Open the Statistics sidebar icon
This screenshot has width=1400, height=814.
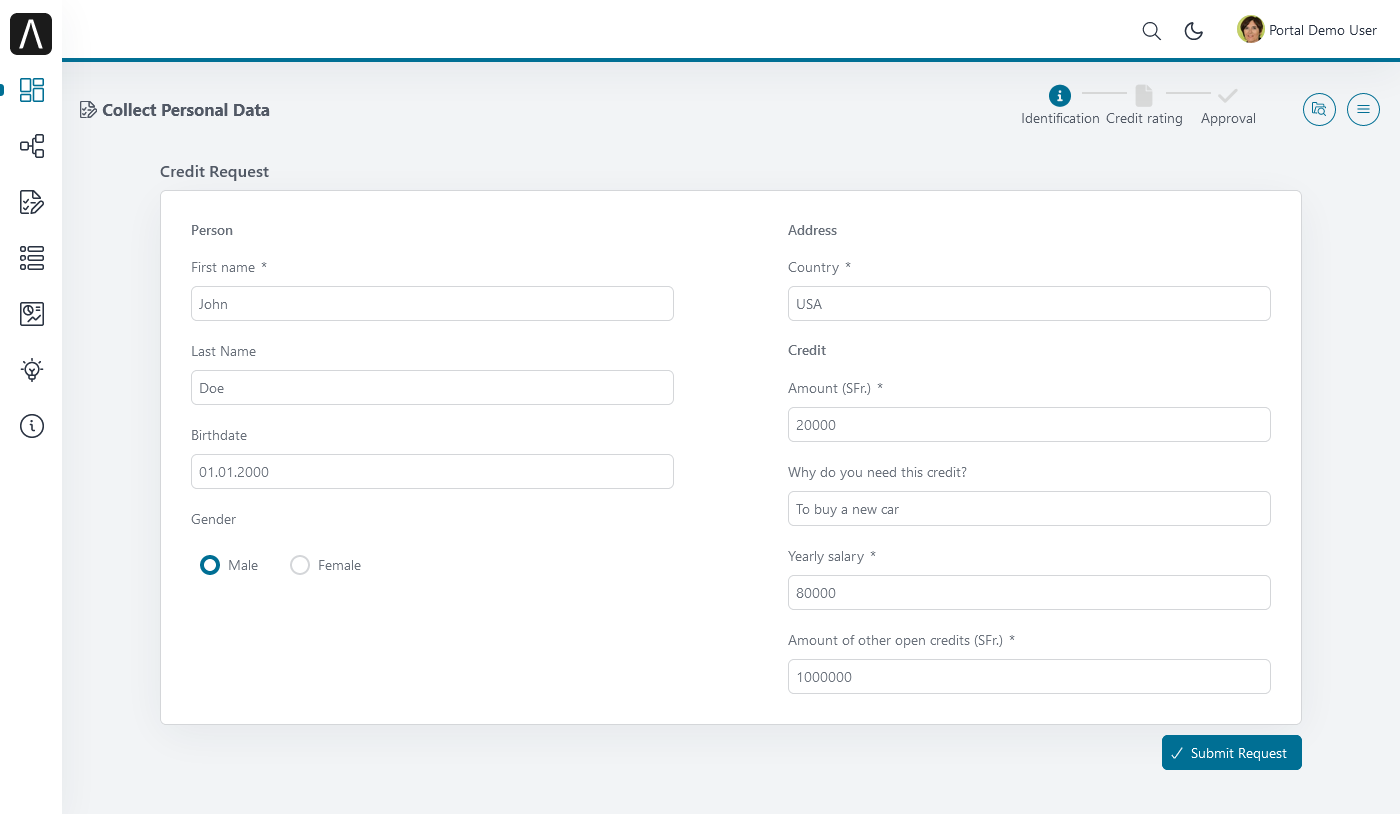(x=32, y=314)
